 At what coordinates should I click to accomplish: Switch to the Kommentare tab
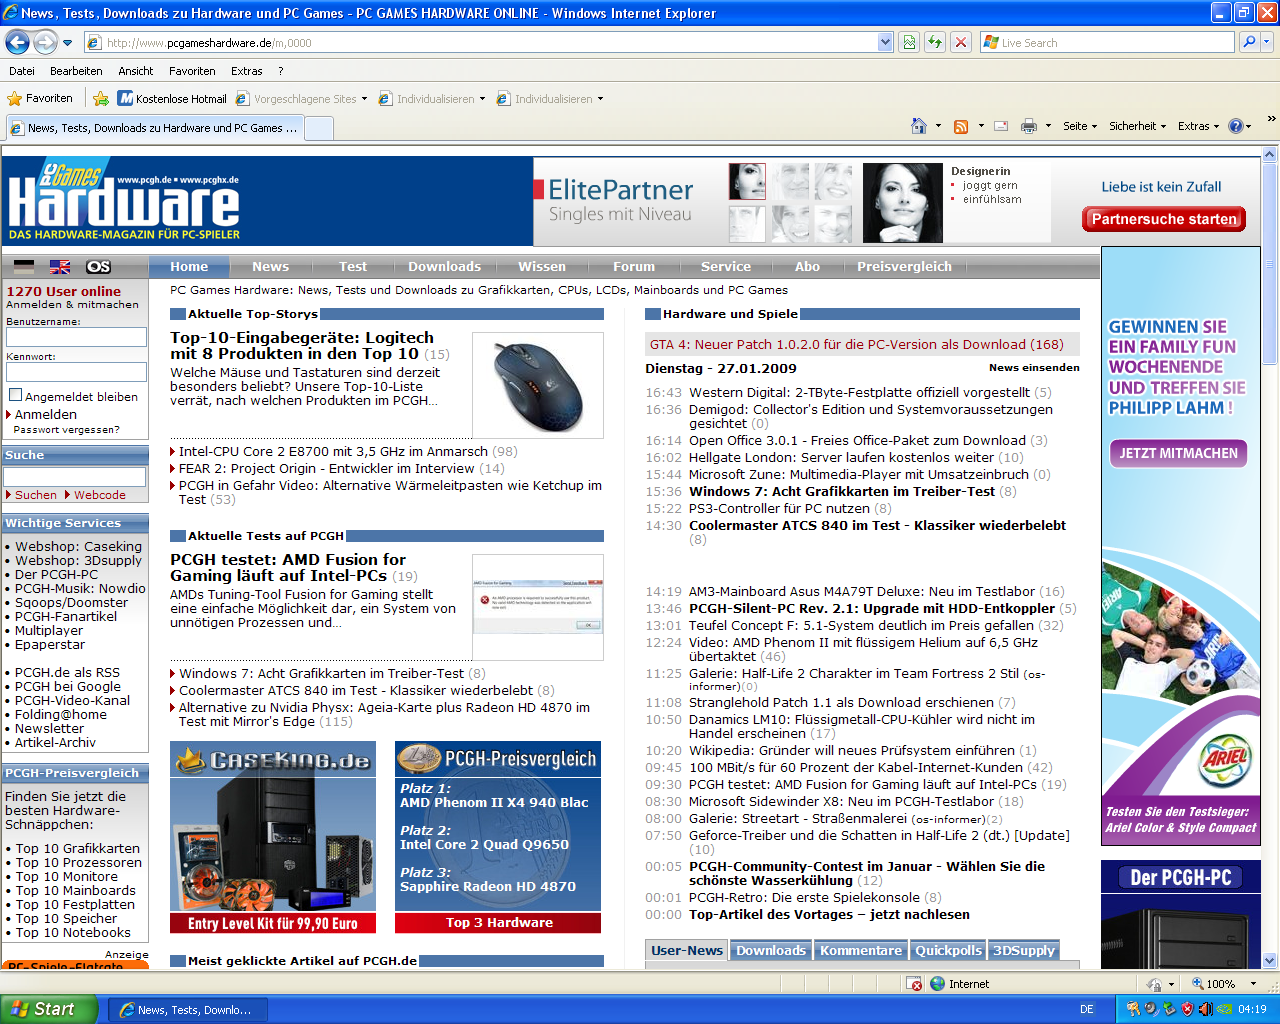(861, 950)
